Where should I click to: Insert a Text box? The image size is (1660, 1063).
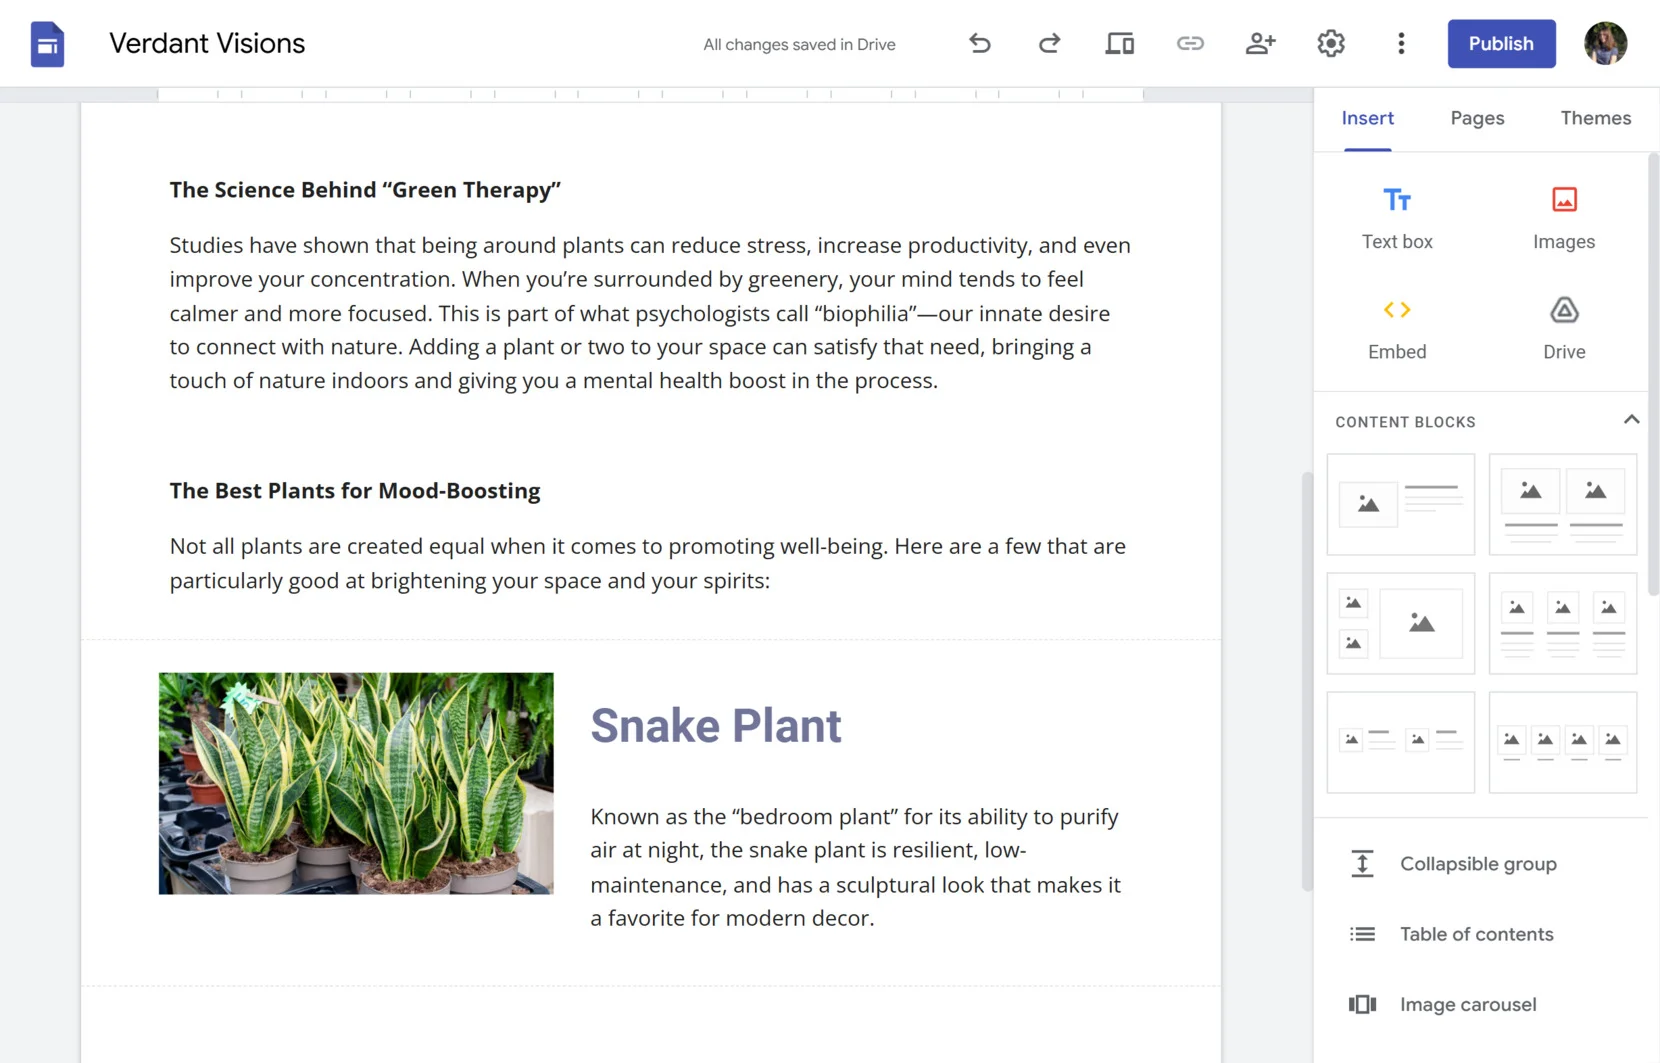pyautogui.click(x=1396, y=215)
